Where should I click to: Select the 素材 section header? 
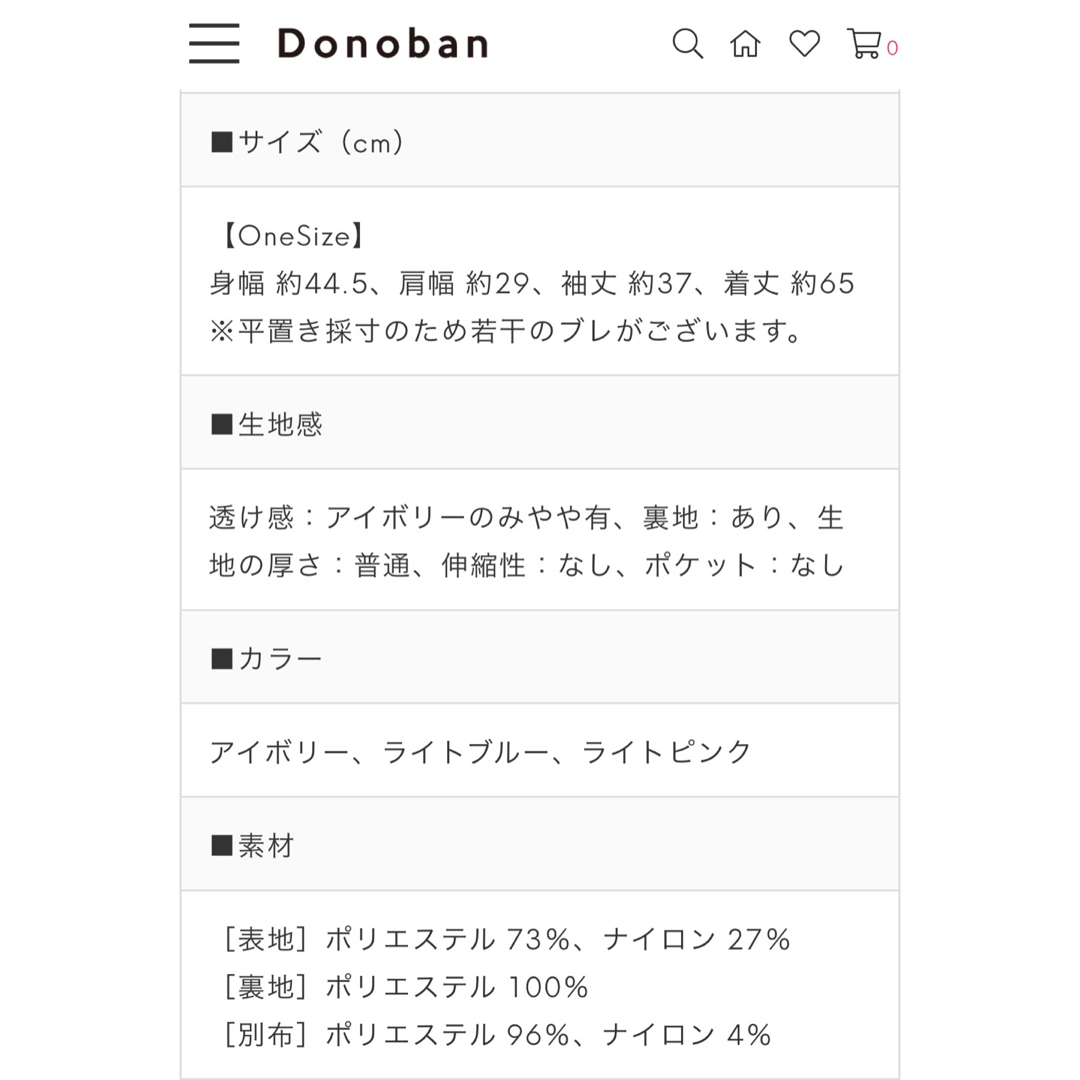(540, 844)
